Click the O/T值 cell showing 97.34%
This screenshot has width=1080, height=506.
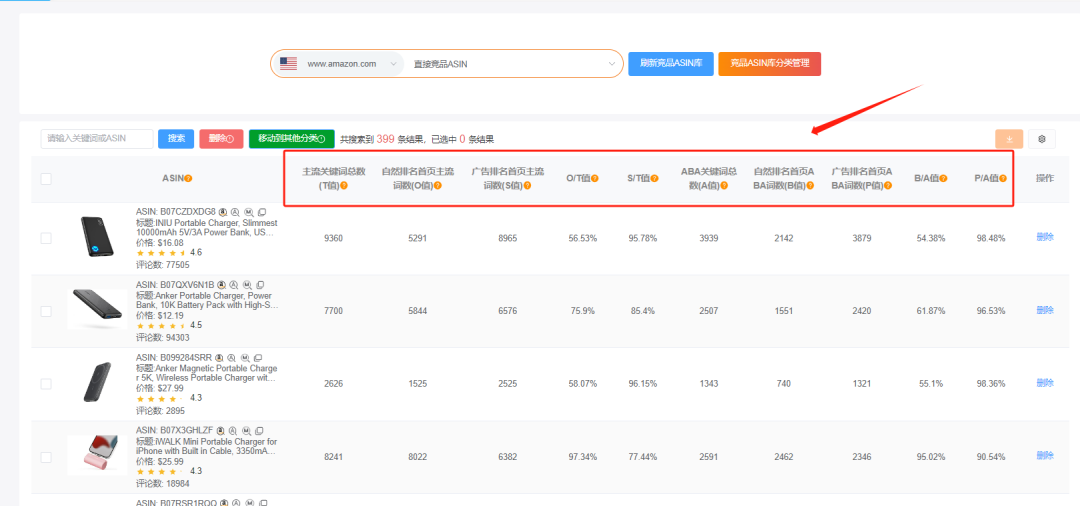(x=583, y=457)
